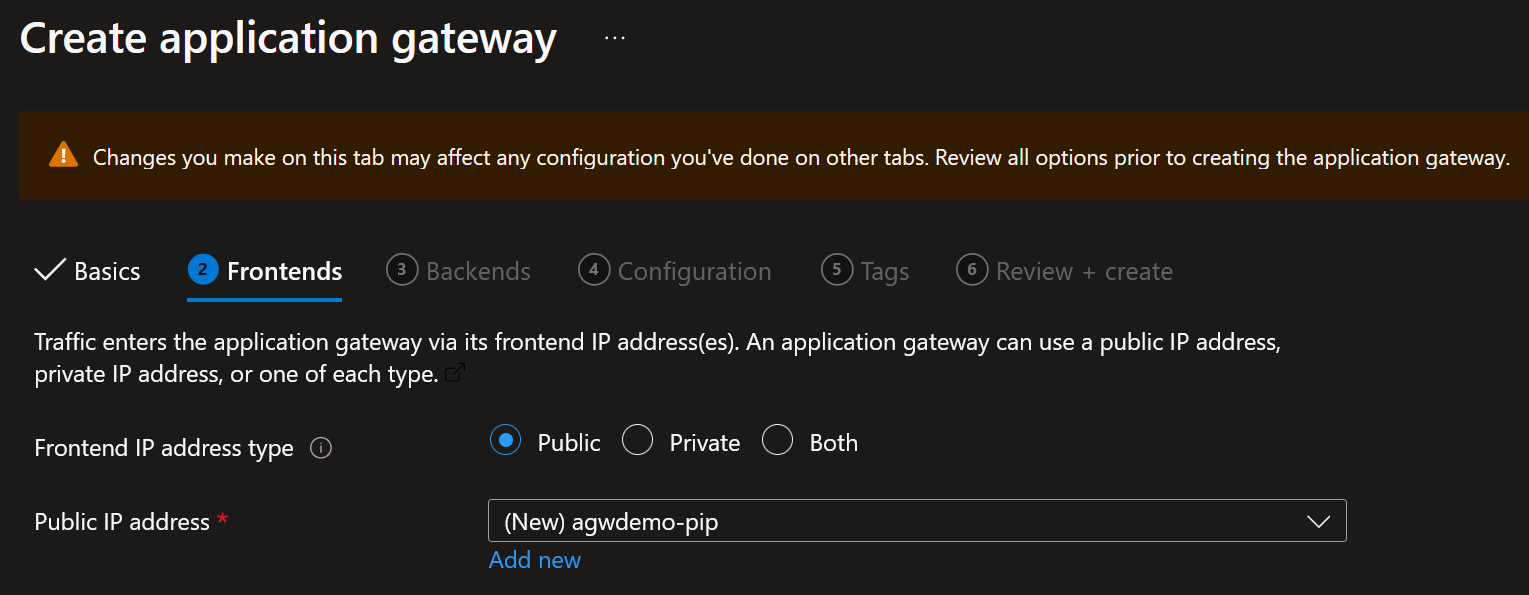
Task: Click the step 5 Tags circle icon
Action: [836, 270]
